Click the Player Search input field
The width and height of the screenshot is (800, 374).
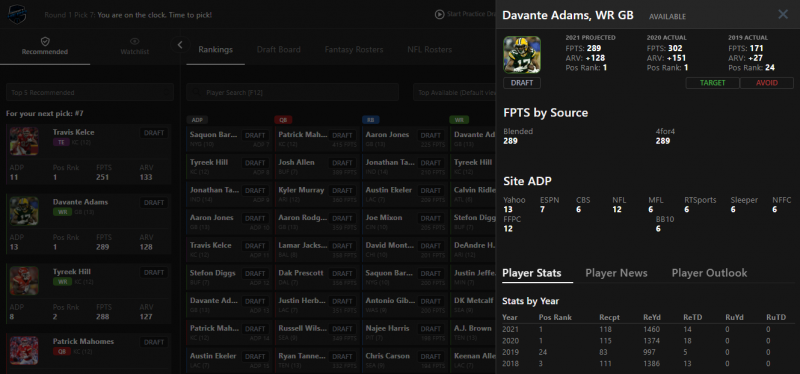coord(293,92)
